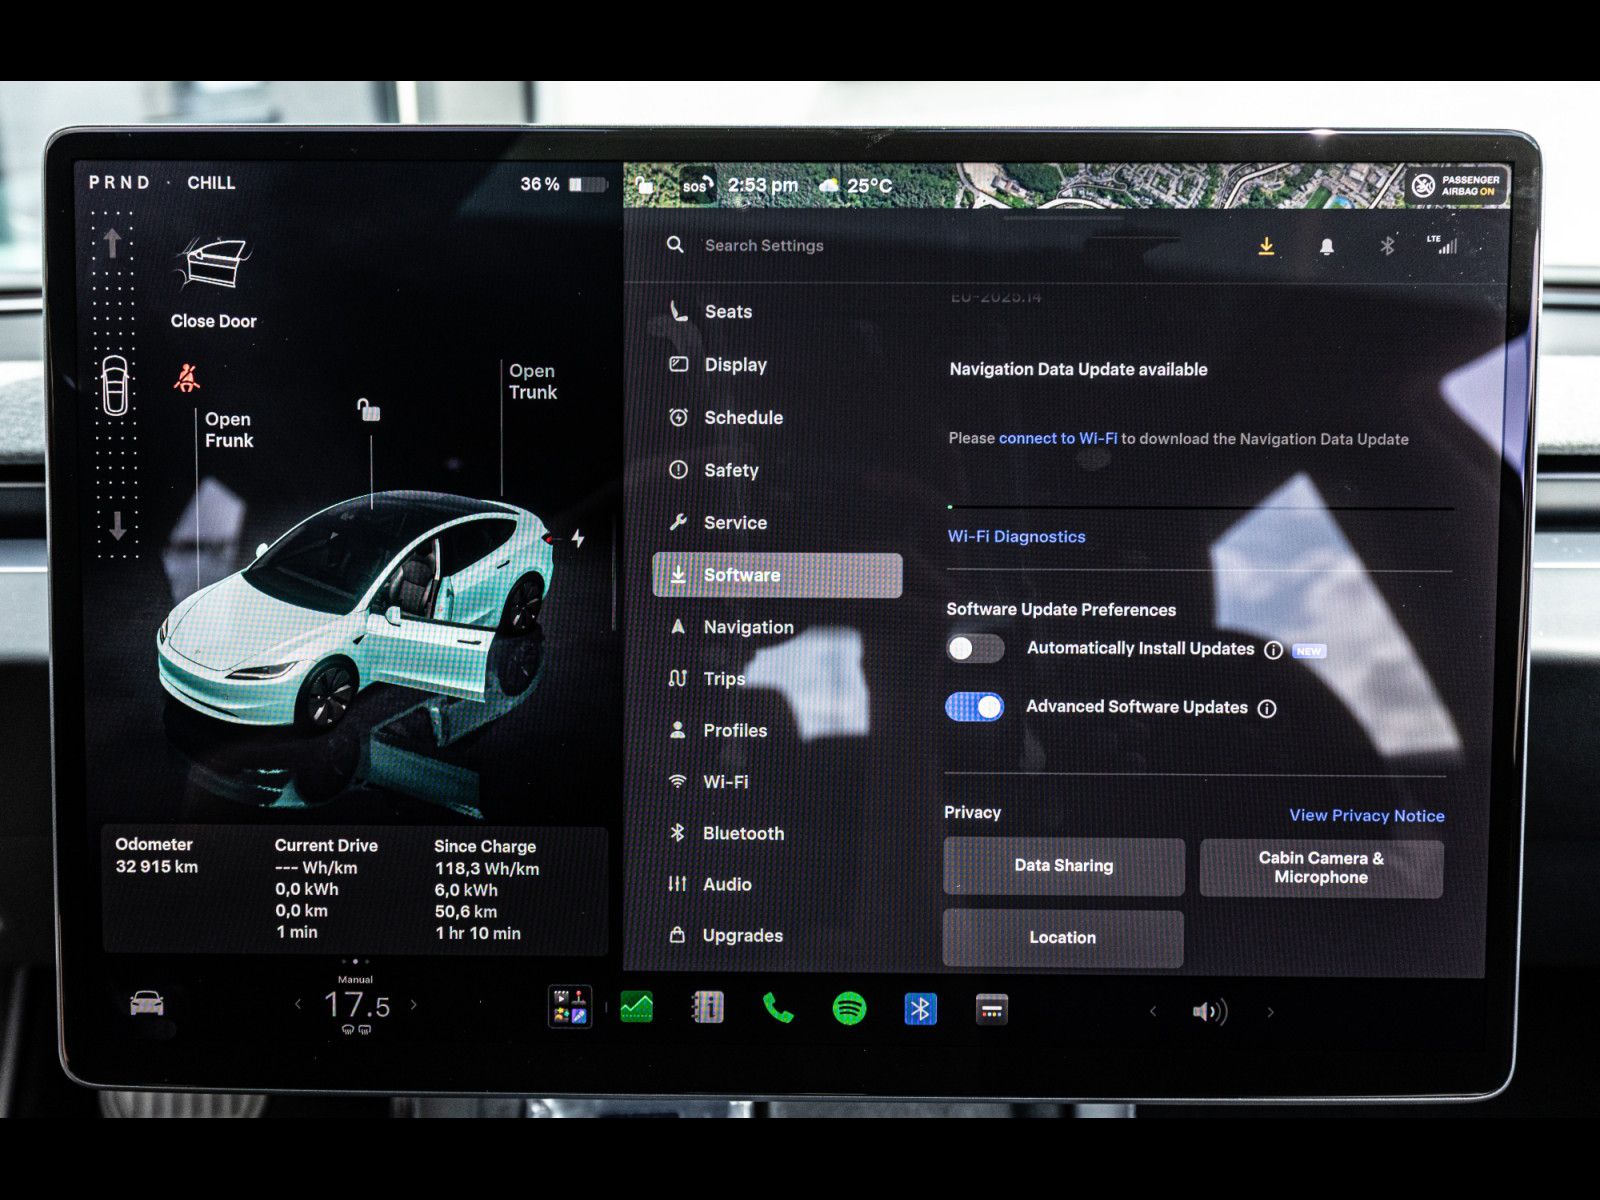Open Location privacy settings
Image resolution: width=1600 pixels, height=1200 pixels.
point(1063,938)
